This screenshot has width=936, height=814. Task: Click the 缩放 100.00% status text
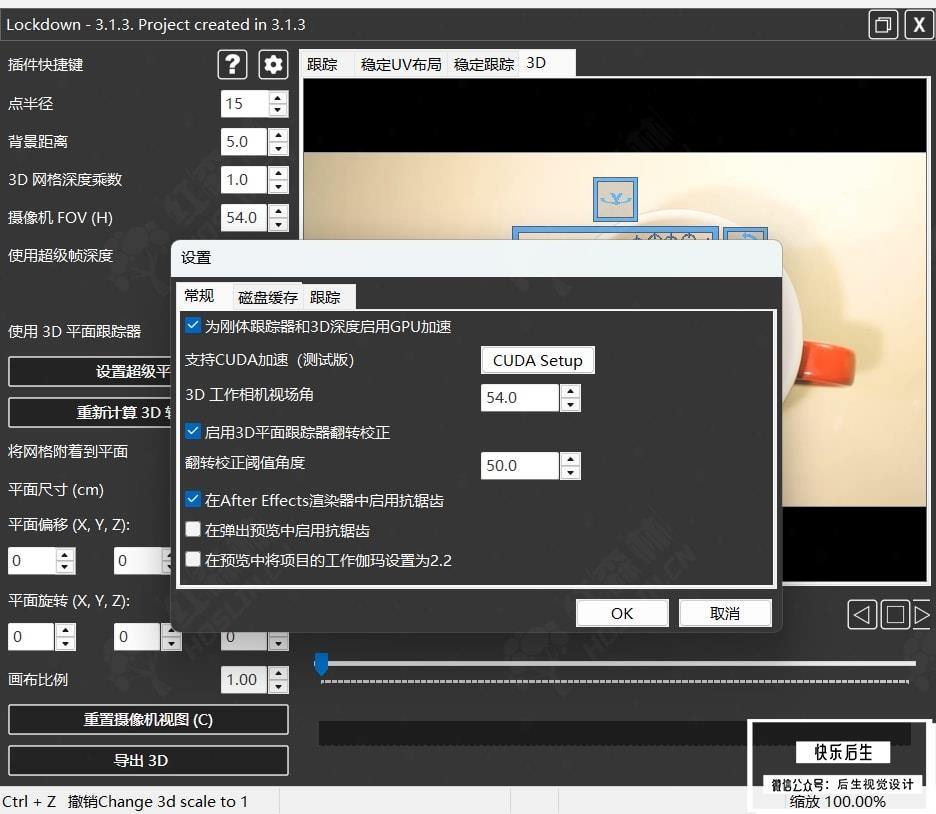click(838, 802)
